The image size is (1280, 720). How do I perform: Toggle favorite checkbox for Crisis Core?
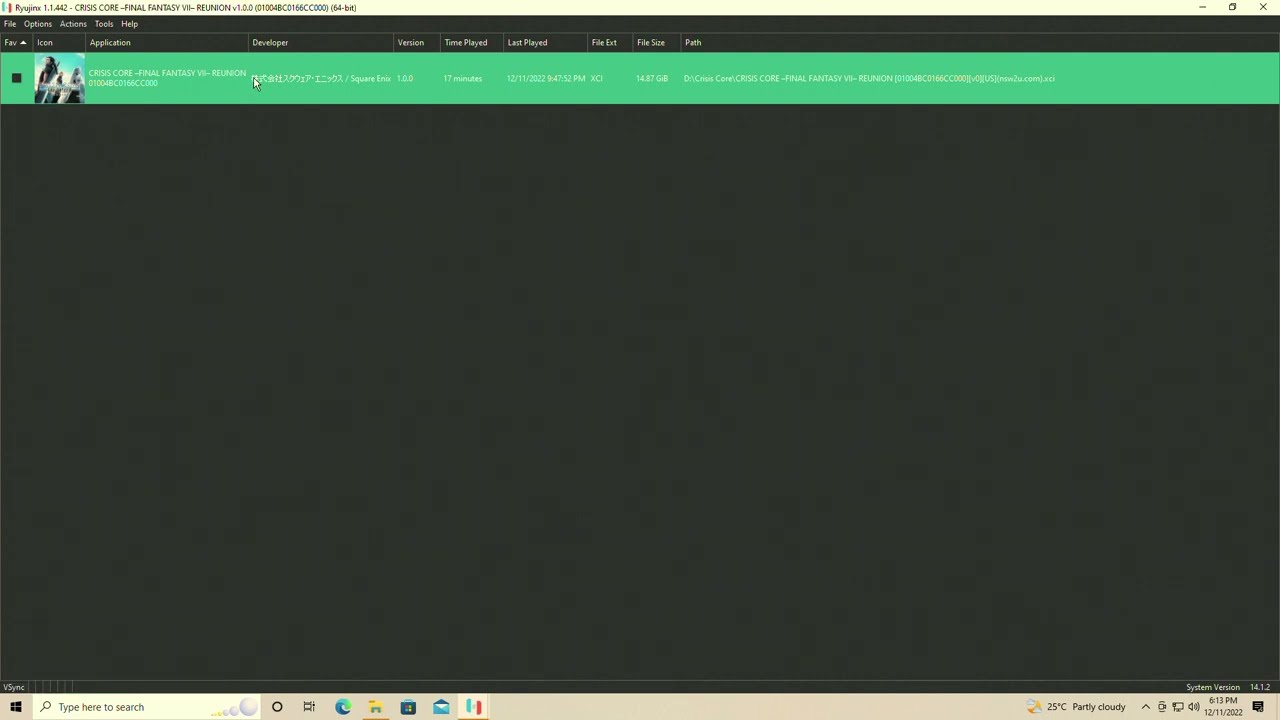click(x=16, y=78)
